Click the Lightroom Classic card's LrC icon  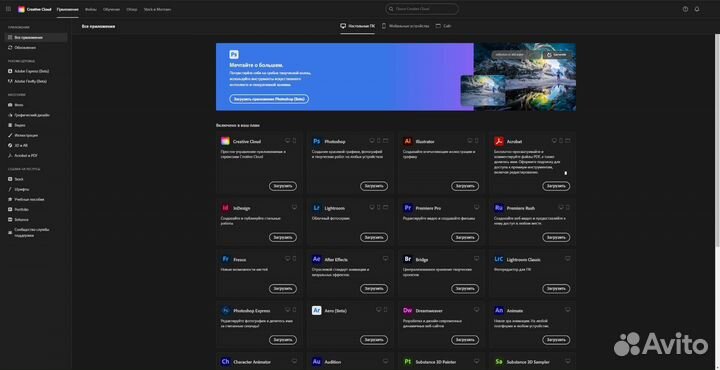point(499,259)
